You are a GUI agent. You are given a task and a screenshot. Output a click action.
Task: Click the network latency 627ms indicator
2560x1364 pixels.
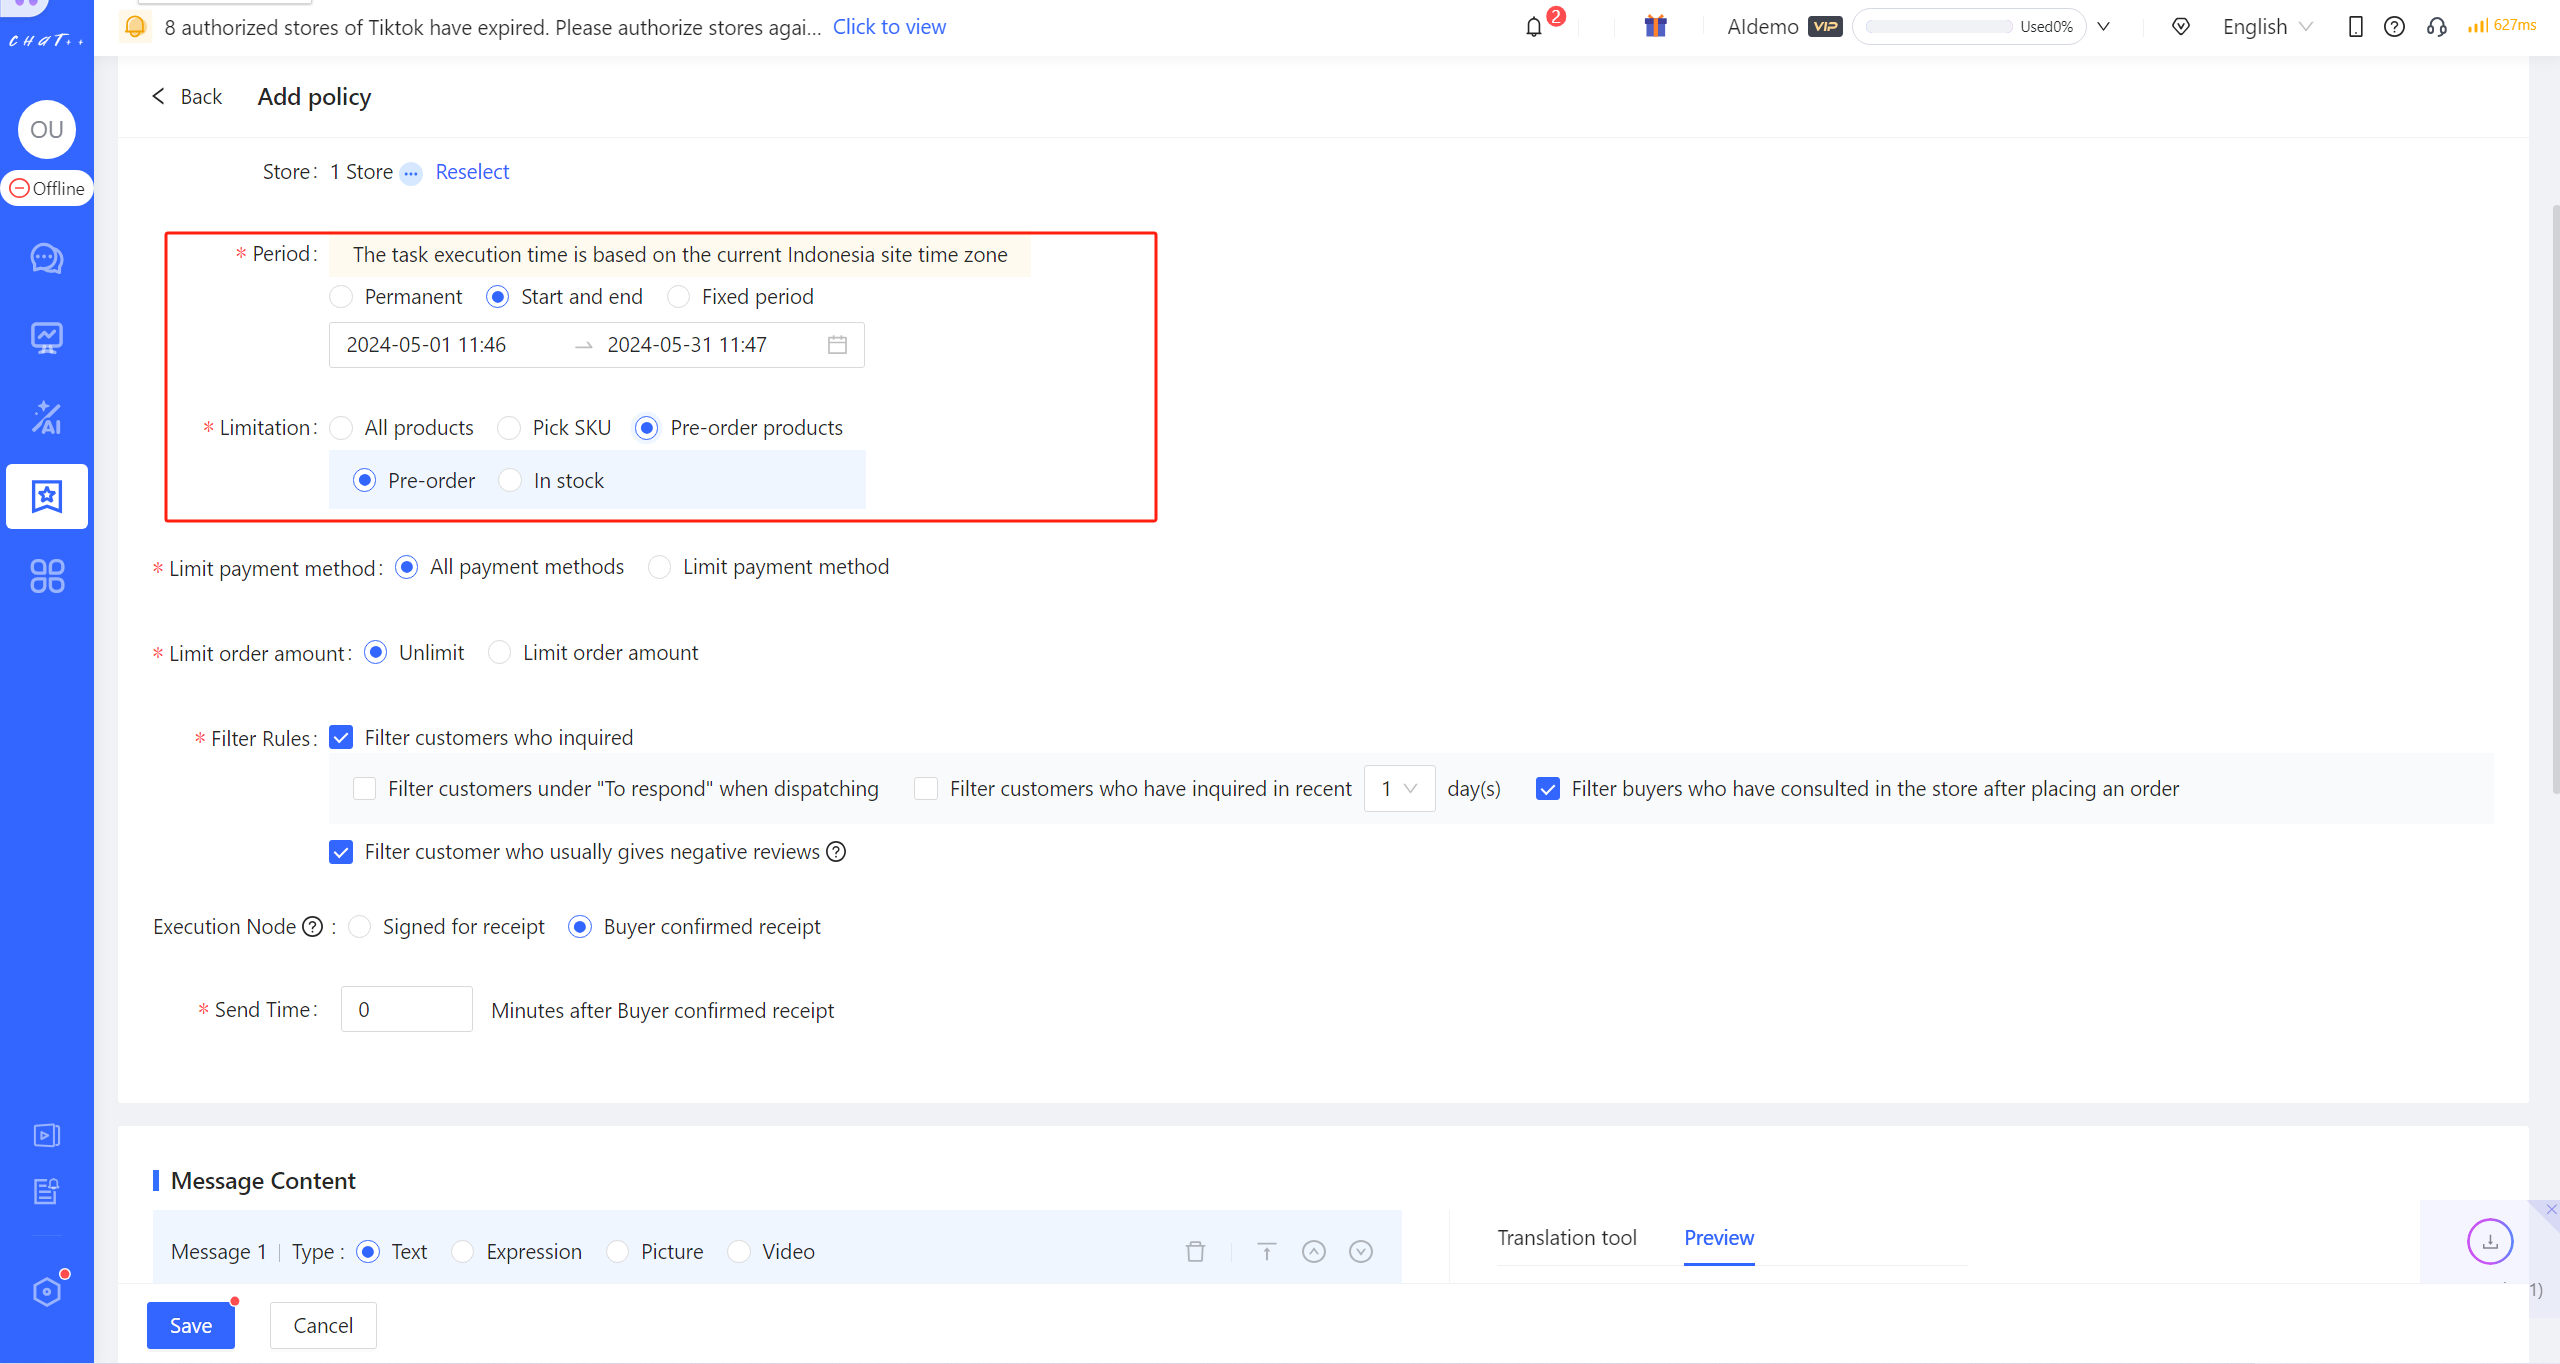click(2502, 25)
